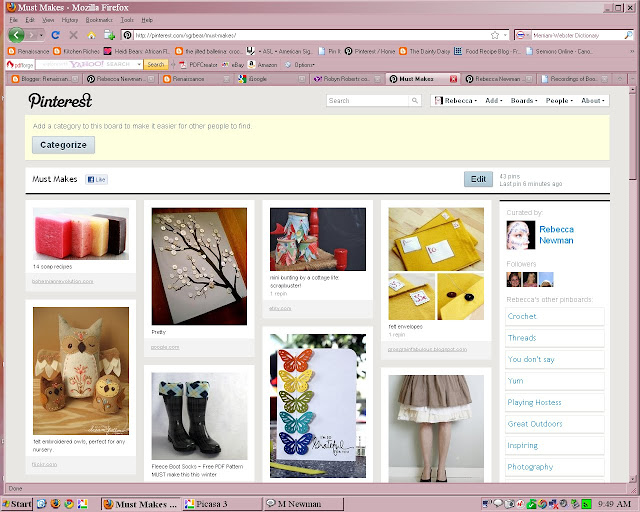640x512 pixels.
Task: Open the M Newman taskbar window
Action: 303,504
